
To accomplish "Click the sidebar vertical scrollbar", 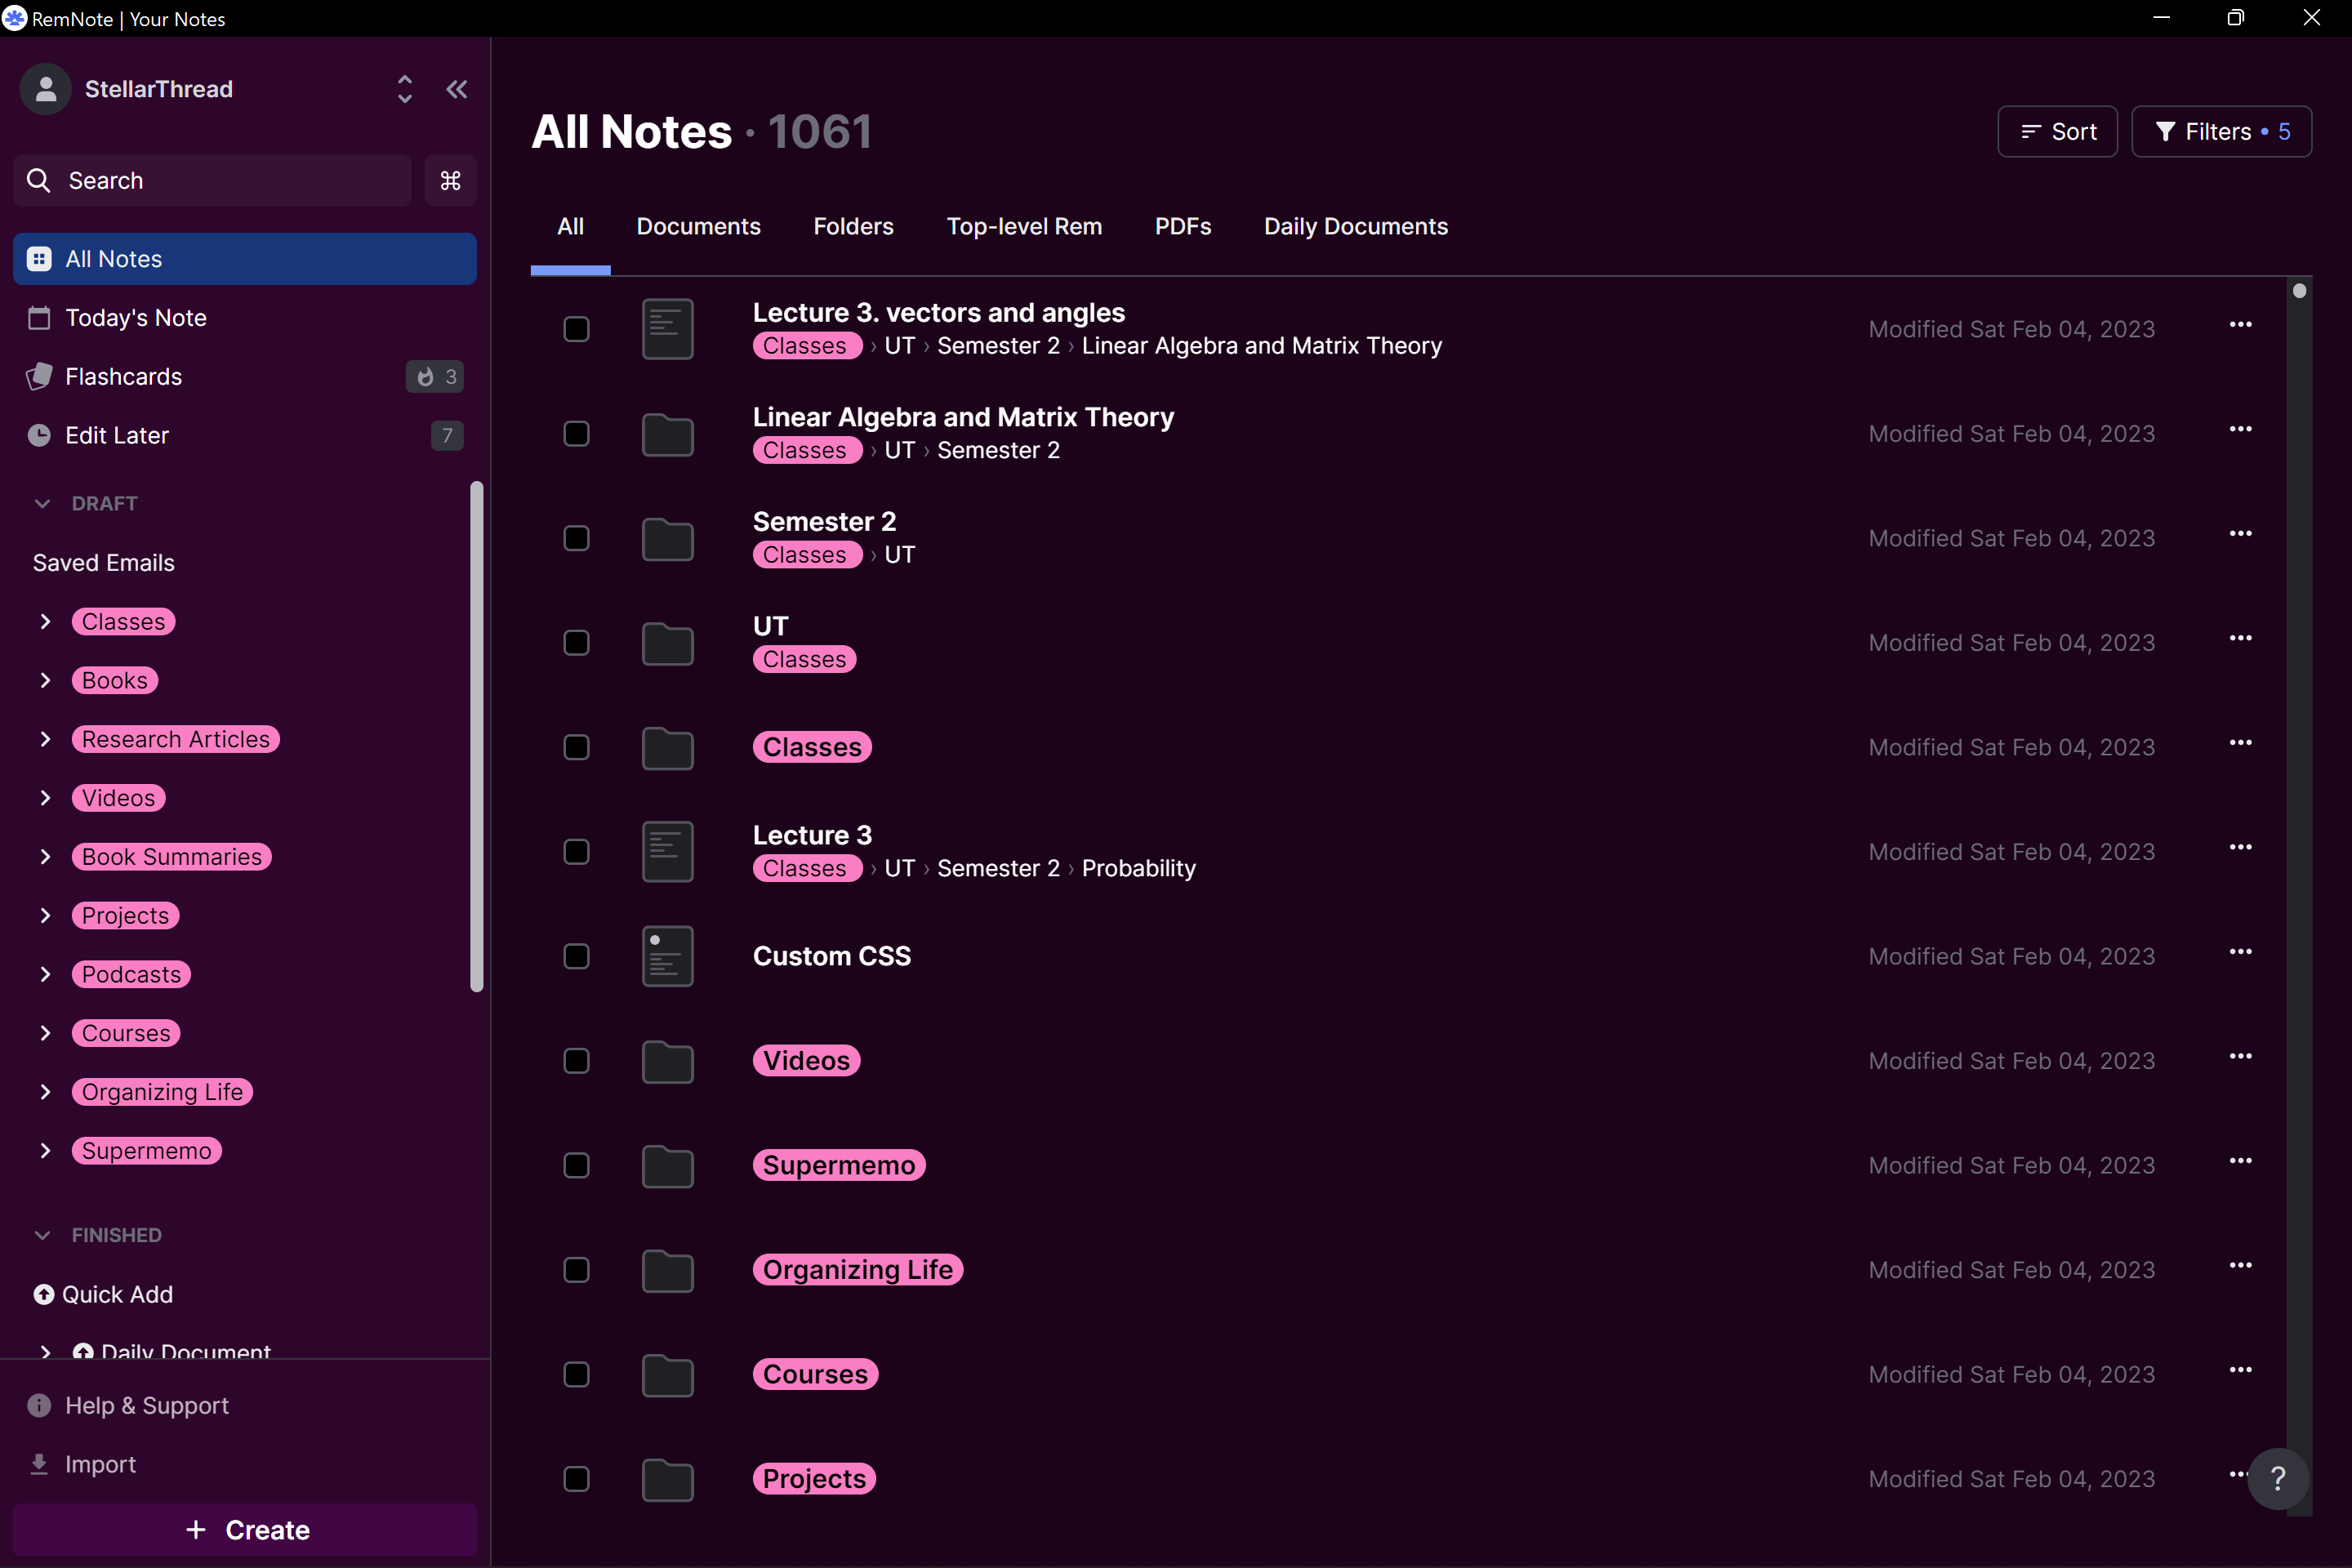I will tap(477, 737).
